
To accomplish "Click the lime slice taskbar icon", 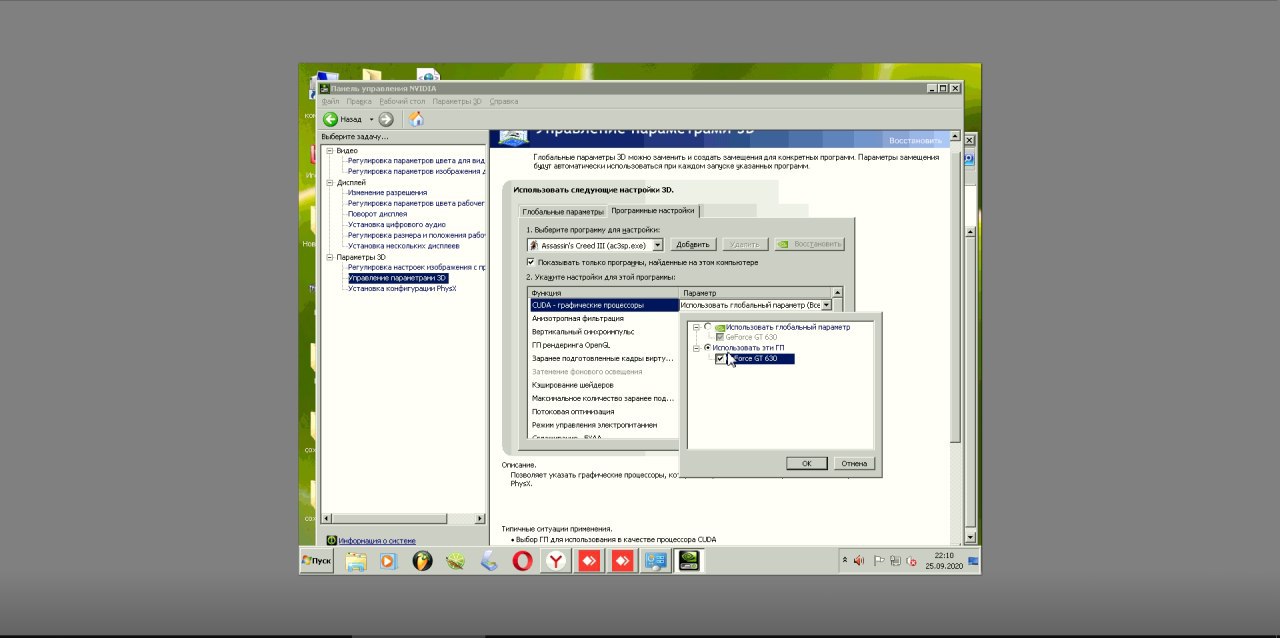I will (x=455, y=561).
